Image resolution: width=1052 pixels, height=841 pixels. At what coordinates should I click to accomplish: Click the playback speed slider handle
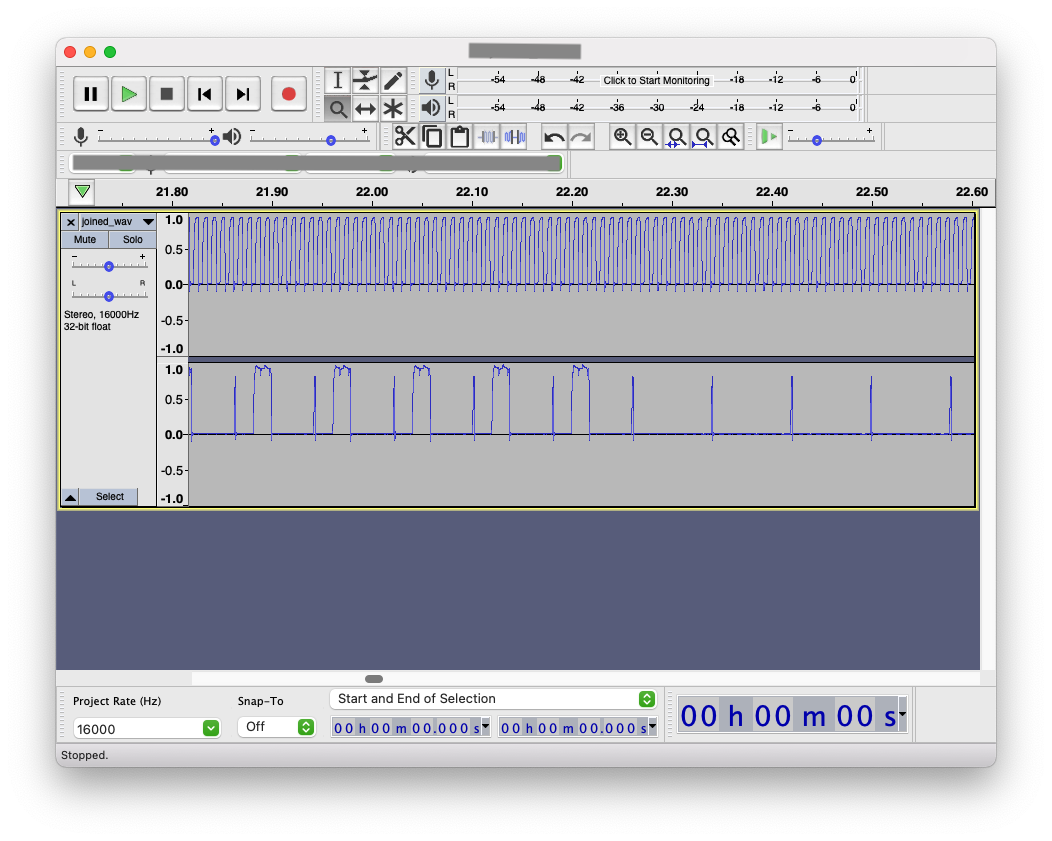(x=817, y=140)
